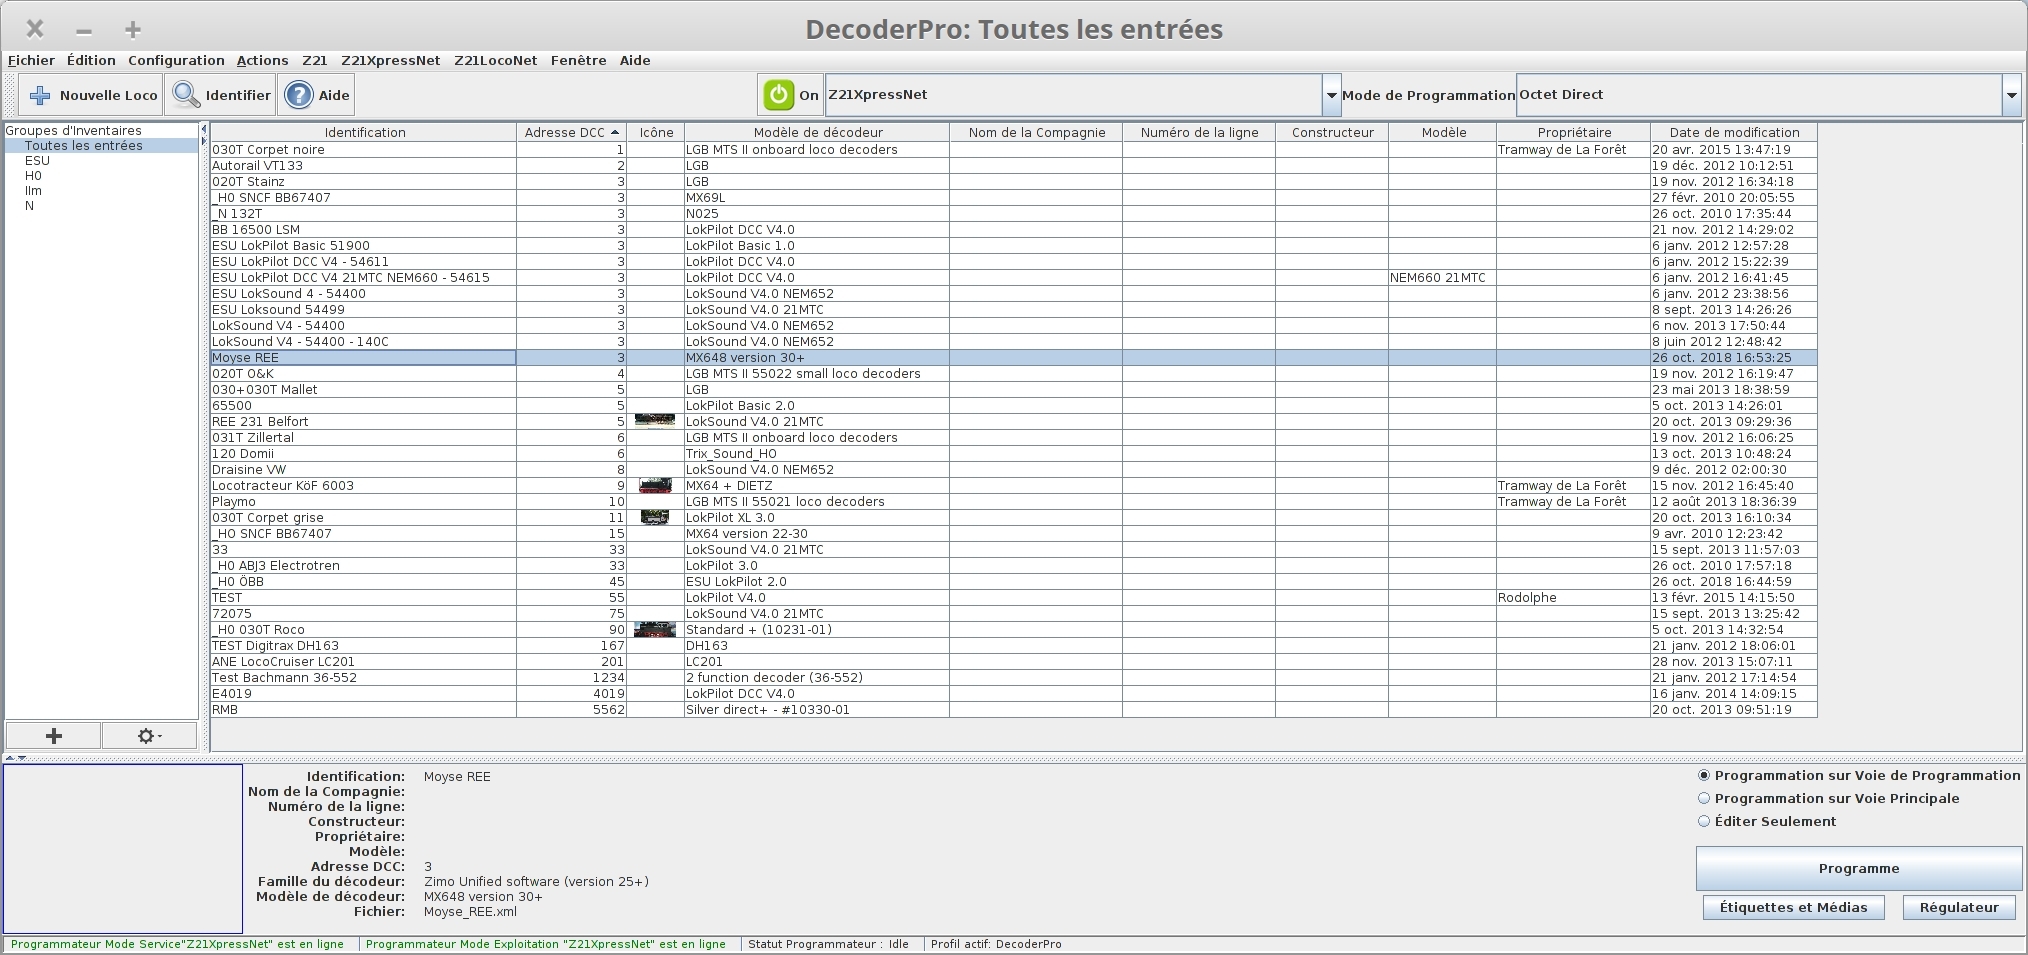Open the Fichier menu
This screenshot has height=955, width=2028.
click(31, 60)
